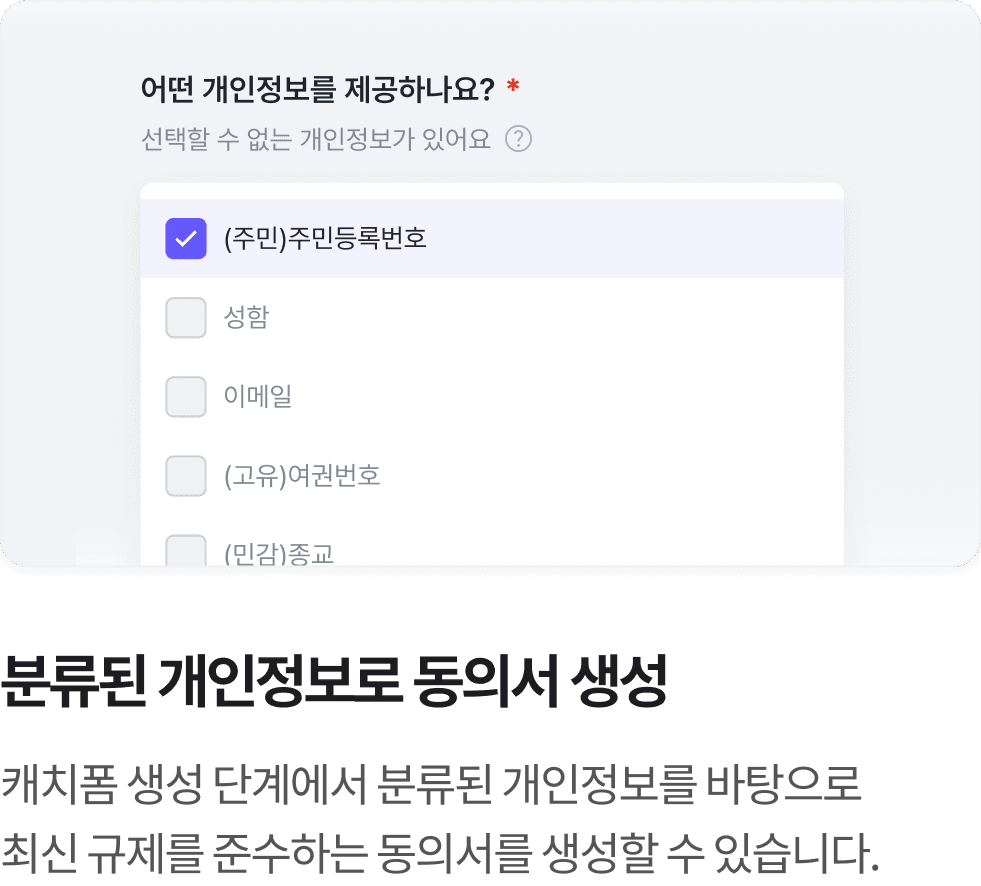Check the 이메일 checkbox
Image resolution: width=981 pixels, height=886 pixels.
pyautogui.click(x=186, y=396)
